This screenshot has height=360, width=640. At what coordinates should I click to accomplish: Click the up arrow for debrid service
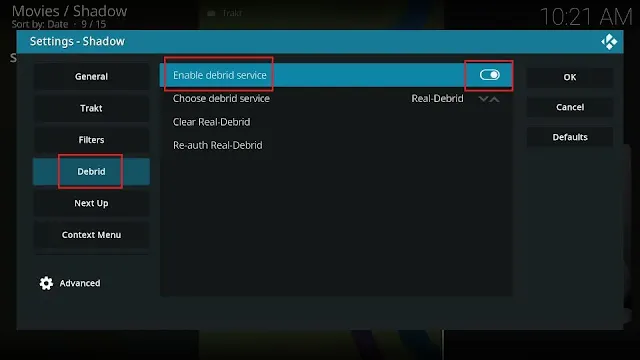pyautogui.click(x=495, y=99)
